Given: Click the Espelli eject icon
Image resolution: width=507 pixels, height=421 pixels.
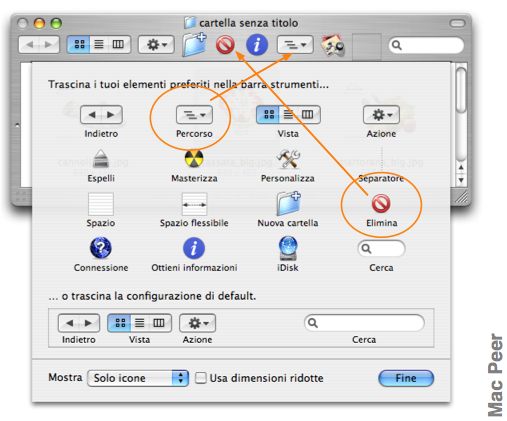Looking at the screenshot, I should (x=101, y=159).
